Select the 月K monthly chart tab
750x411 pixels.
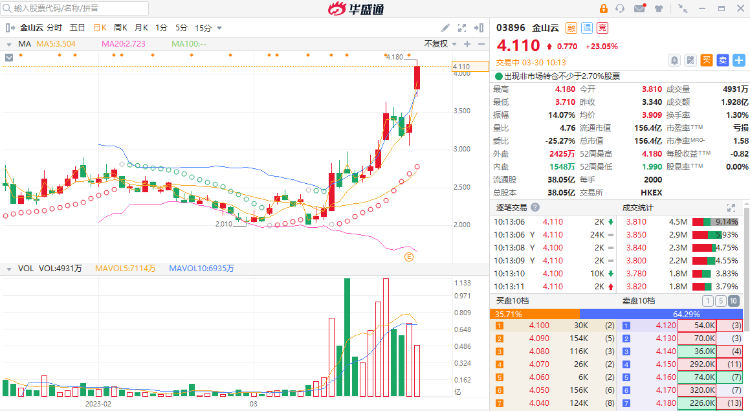point(141,28)
